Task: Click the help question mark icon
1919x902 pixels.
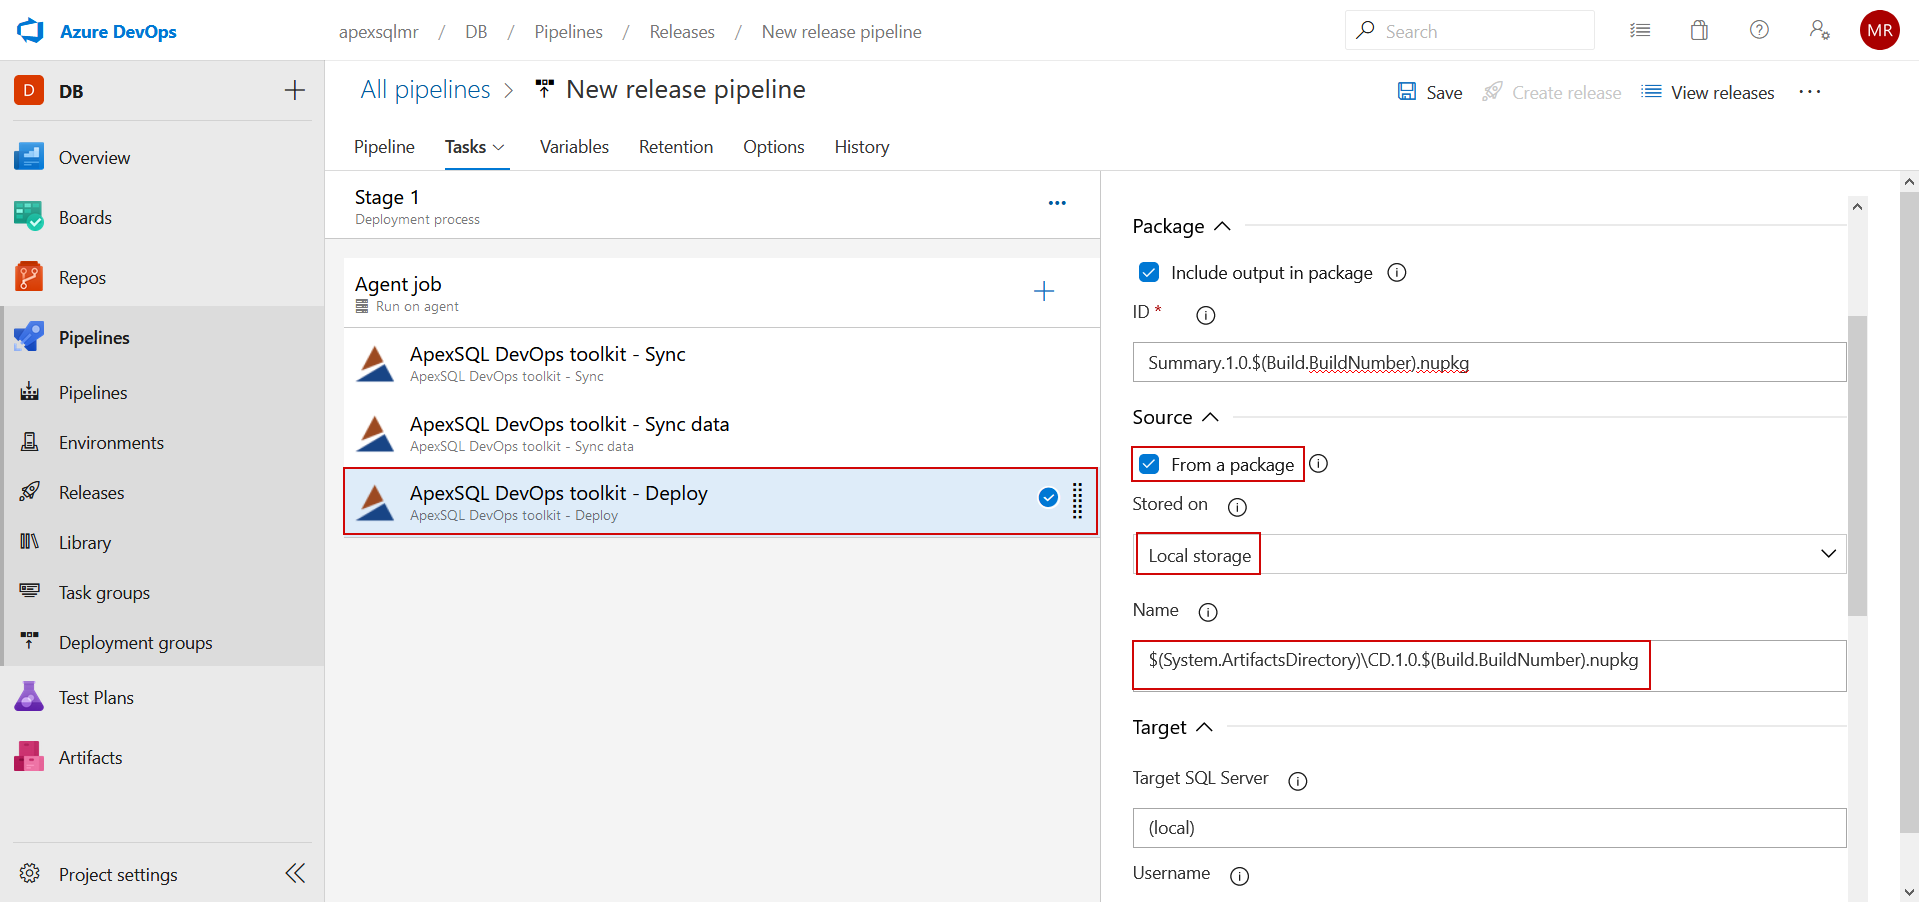Action: 1759,31
